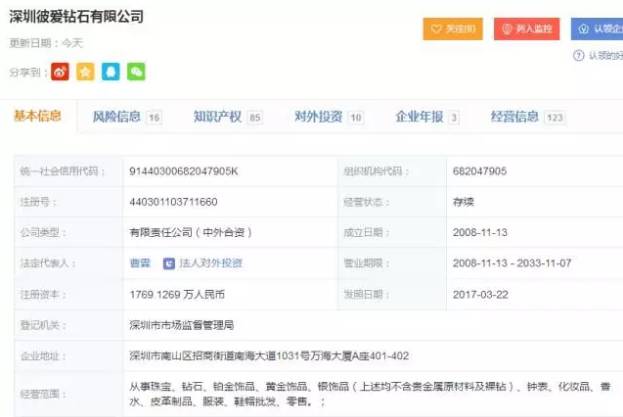Open the legal representative name link
This screenshot has height=417, width=623.
tap(140, 264)
